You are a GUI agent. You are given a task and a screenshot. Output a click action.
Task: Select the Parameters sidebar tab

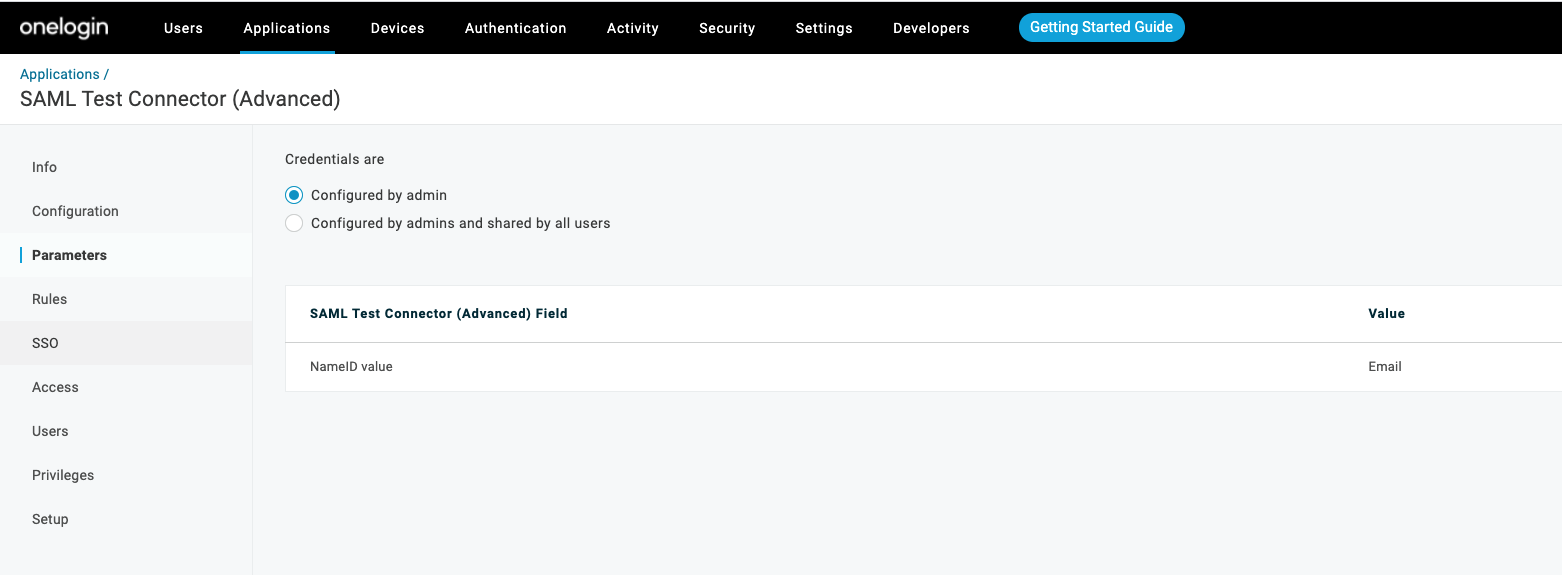coord(126,255)
